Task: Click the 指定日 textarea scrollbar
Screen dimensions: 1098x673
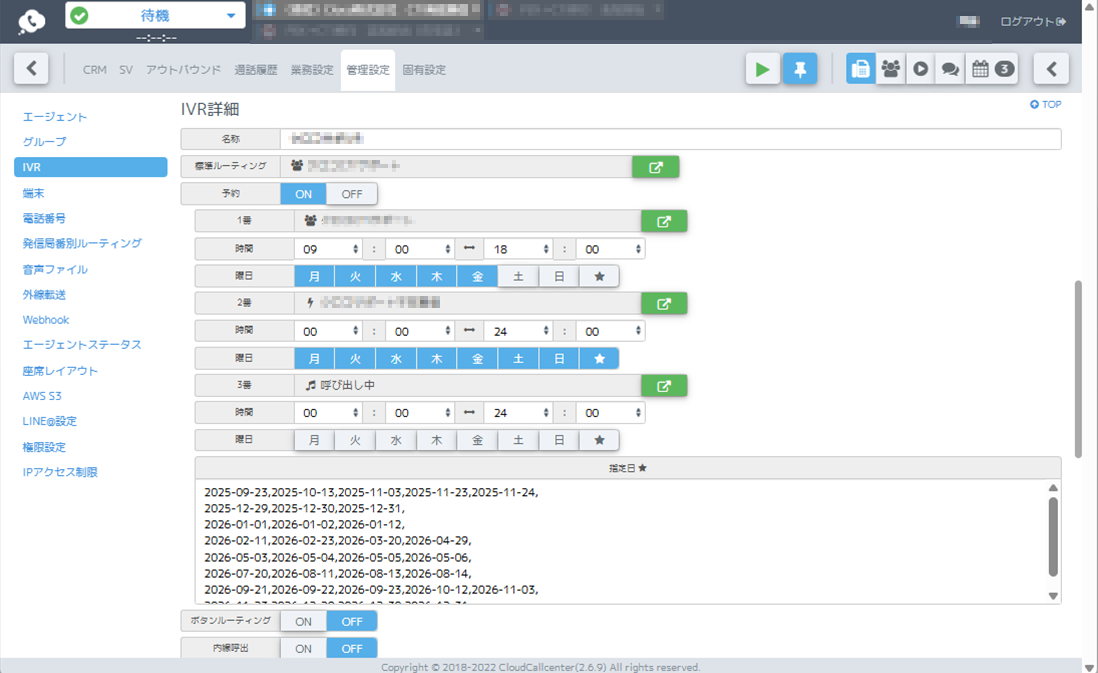Action: tap(1053, 536)
